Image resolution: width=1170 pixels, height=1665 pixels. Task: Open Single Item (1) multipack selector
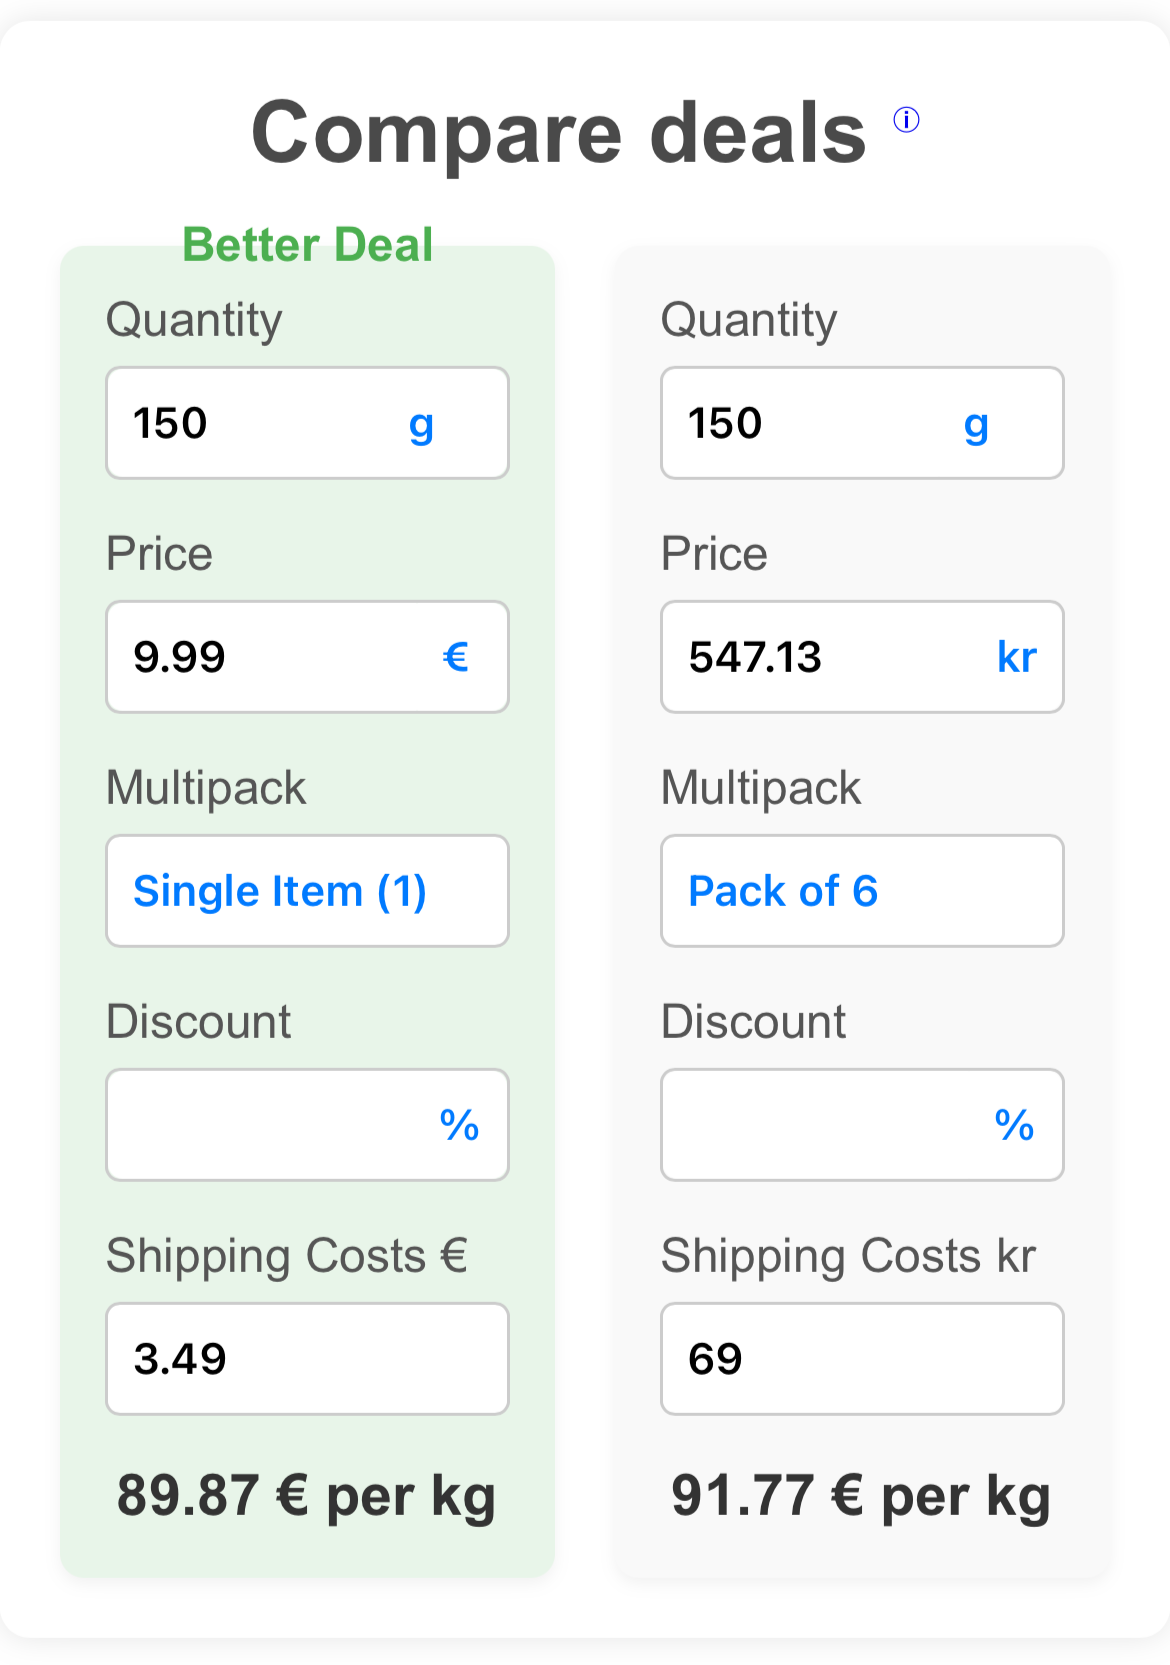click(x=308, y=891)
